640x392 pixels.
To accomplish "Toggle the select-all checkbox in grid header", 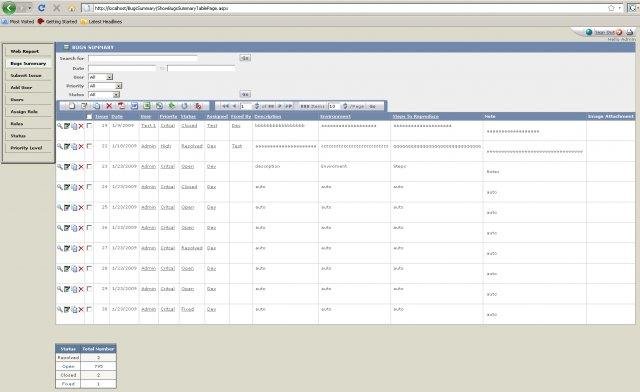I will 89,117.
